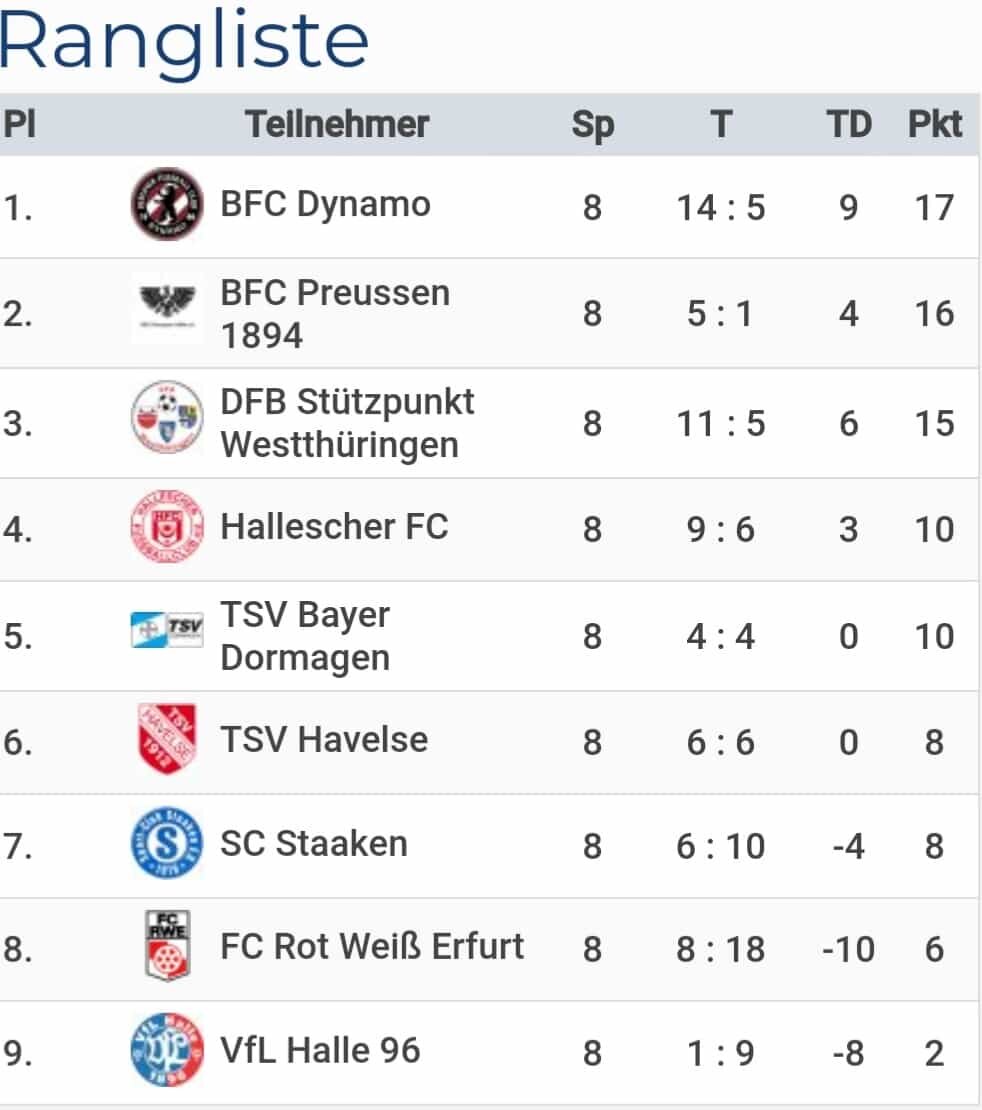
Task: Click the SC Staaken team name
Action: pyautogui.click(x=314, y=844)
